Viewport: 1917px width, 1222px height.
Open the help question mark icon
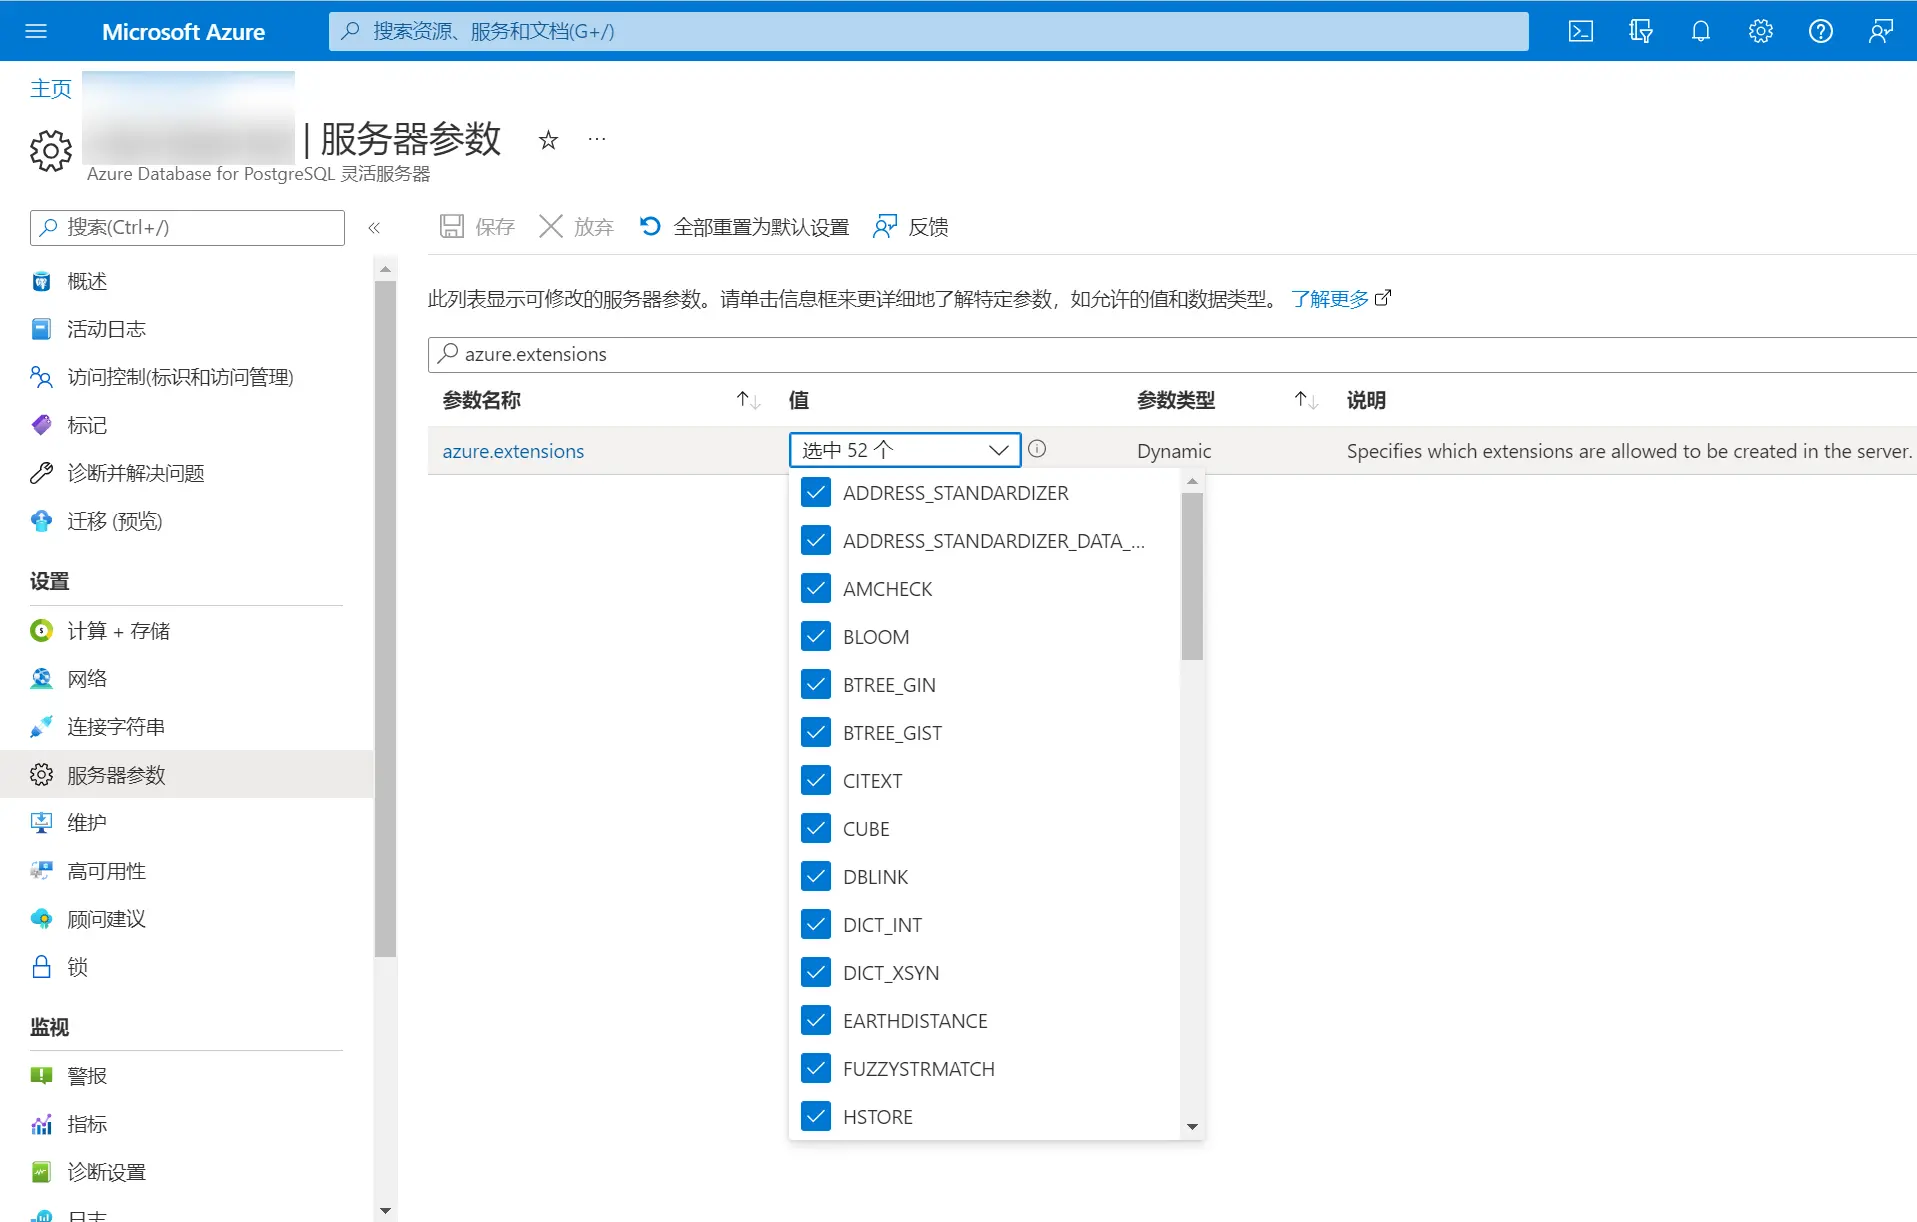tap(1821, 31)
